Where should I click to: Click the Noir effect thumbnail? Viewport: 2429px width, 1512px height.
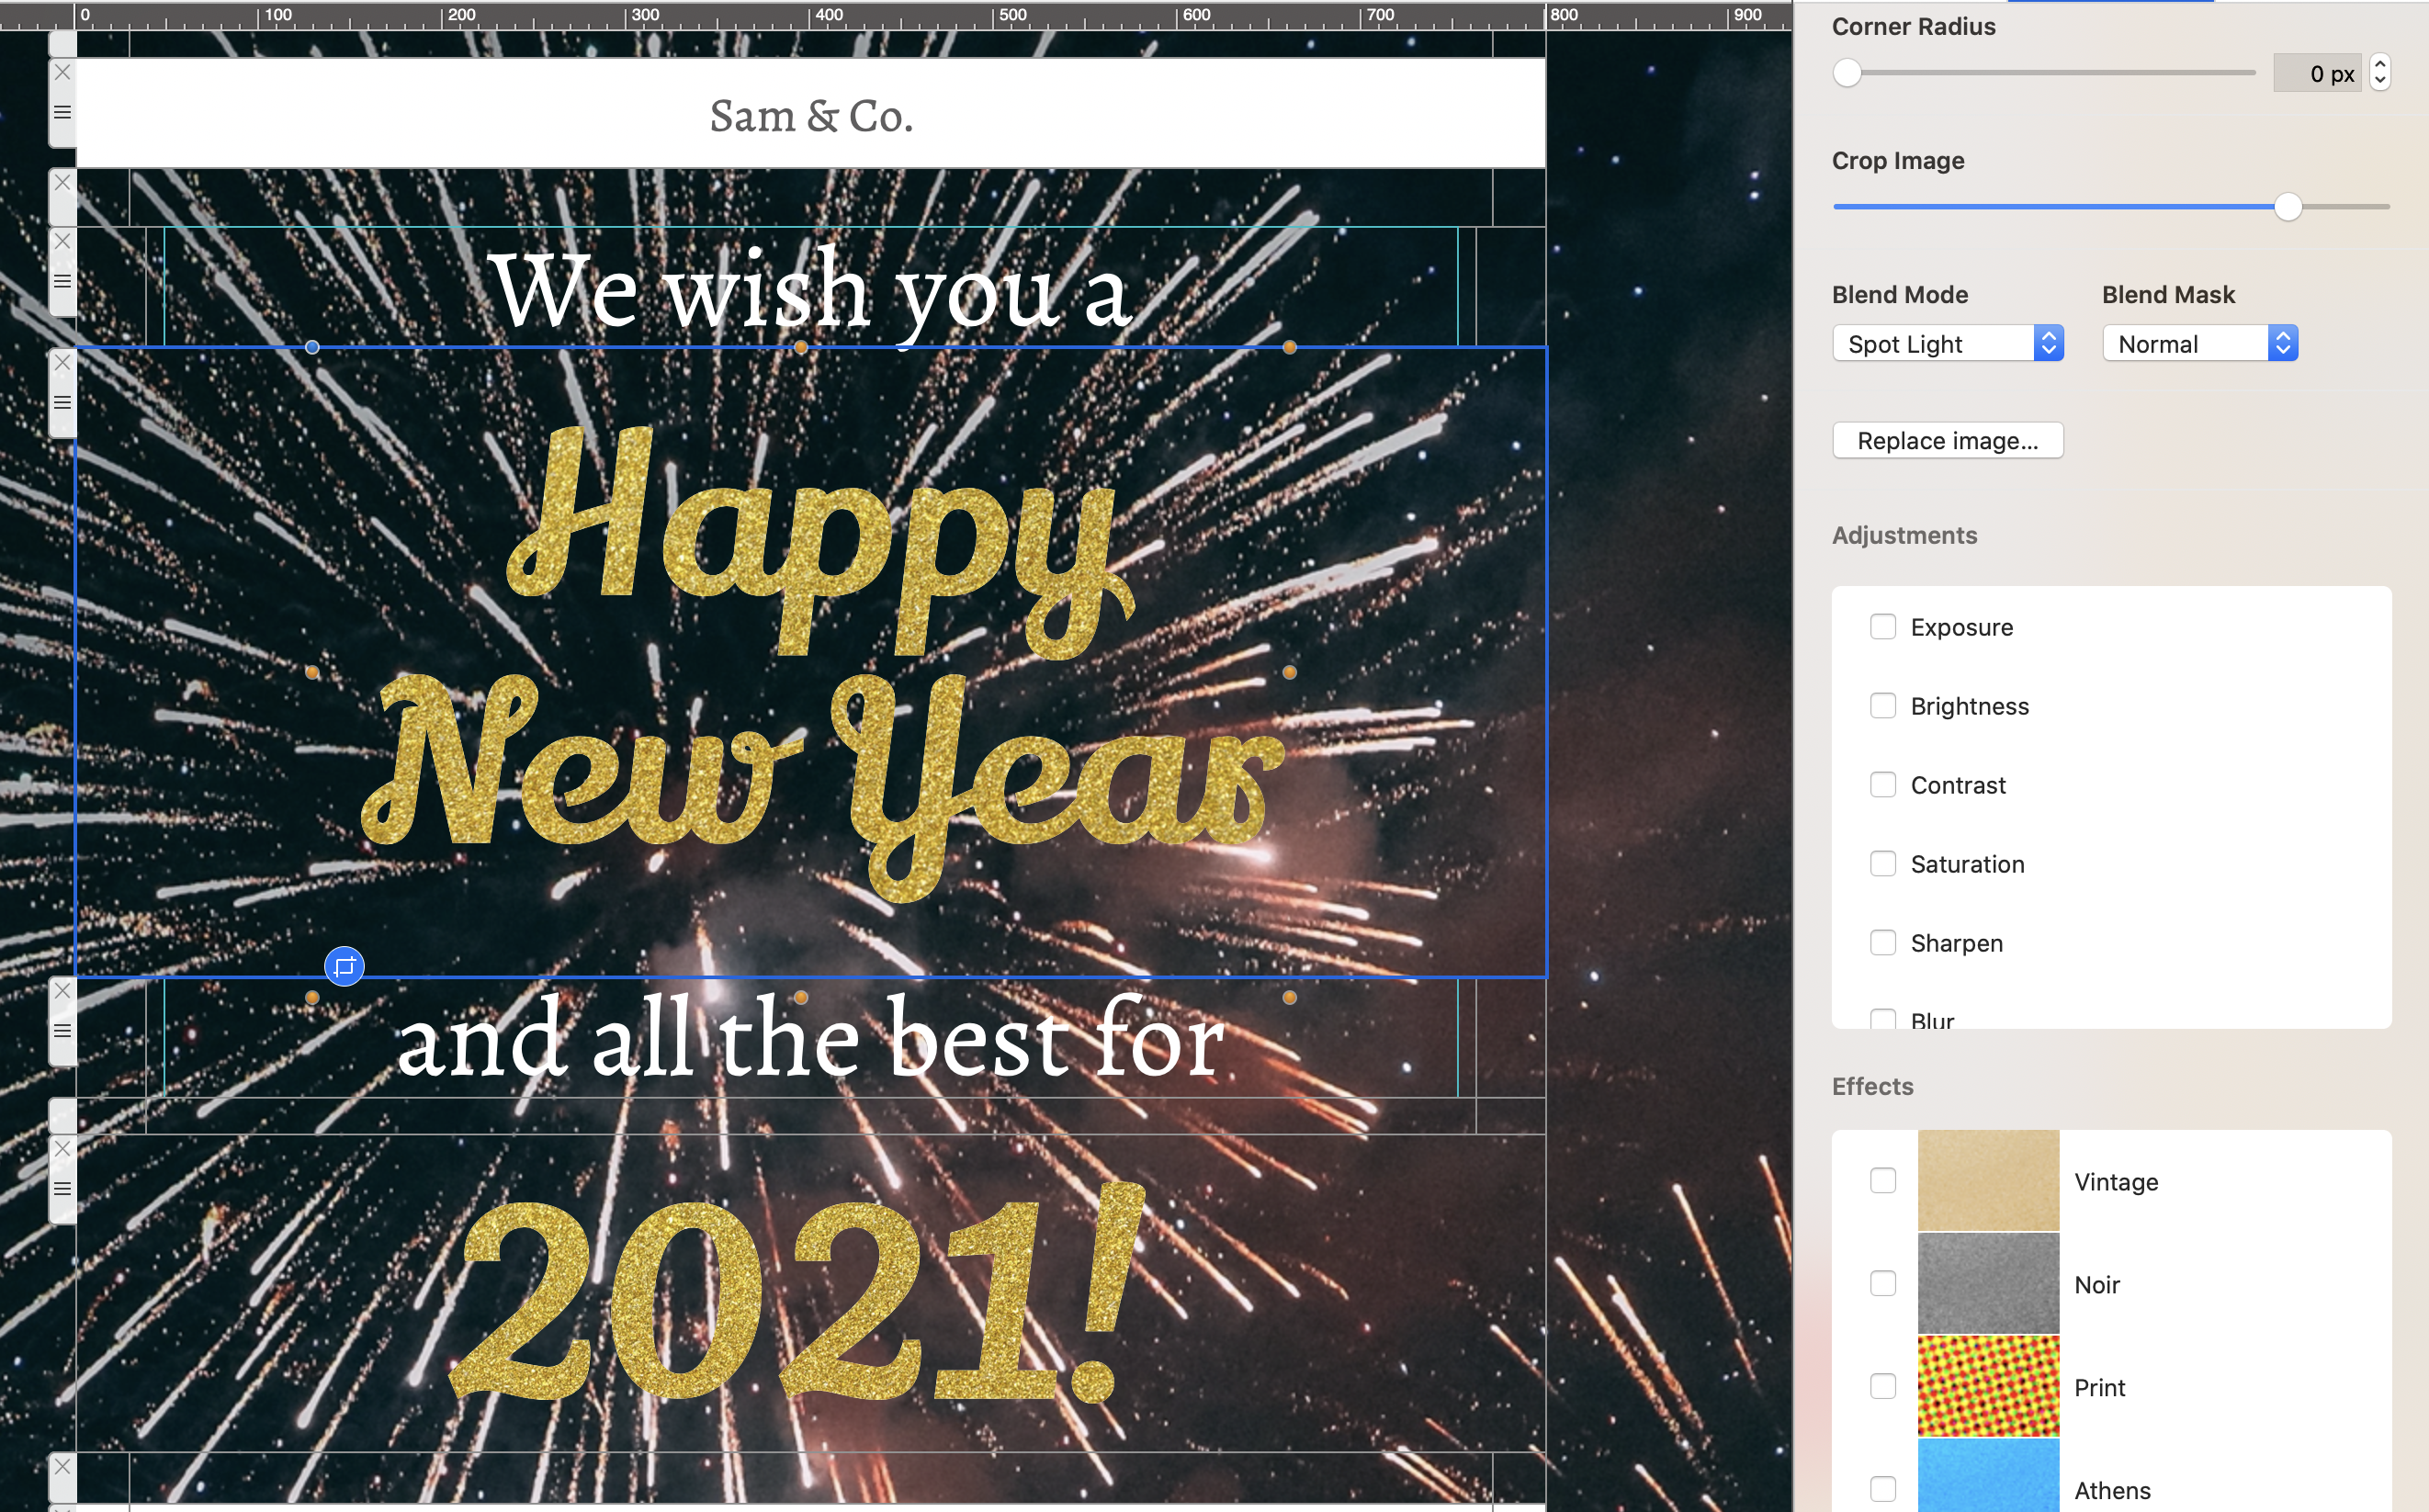point(1988,1284)
